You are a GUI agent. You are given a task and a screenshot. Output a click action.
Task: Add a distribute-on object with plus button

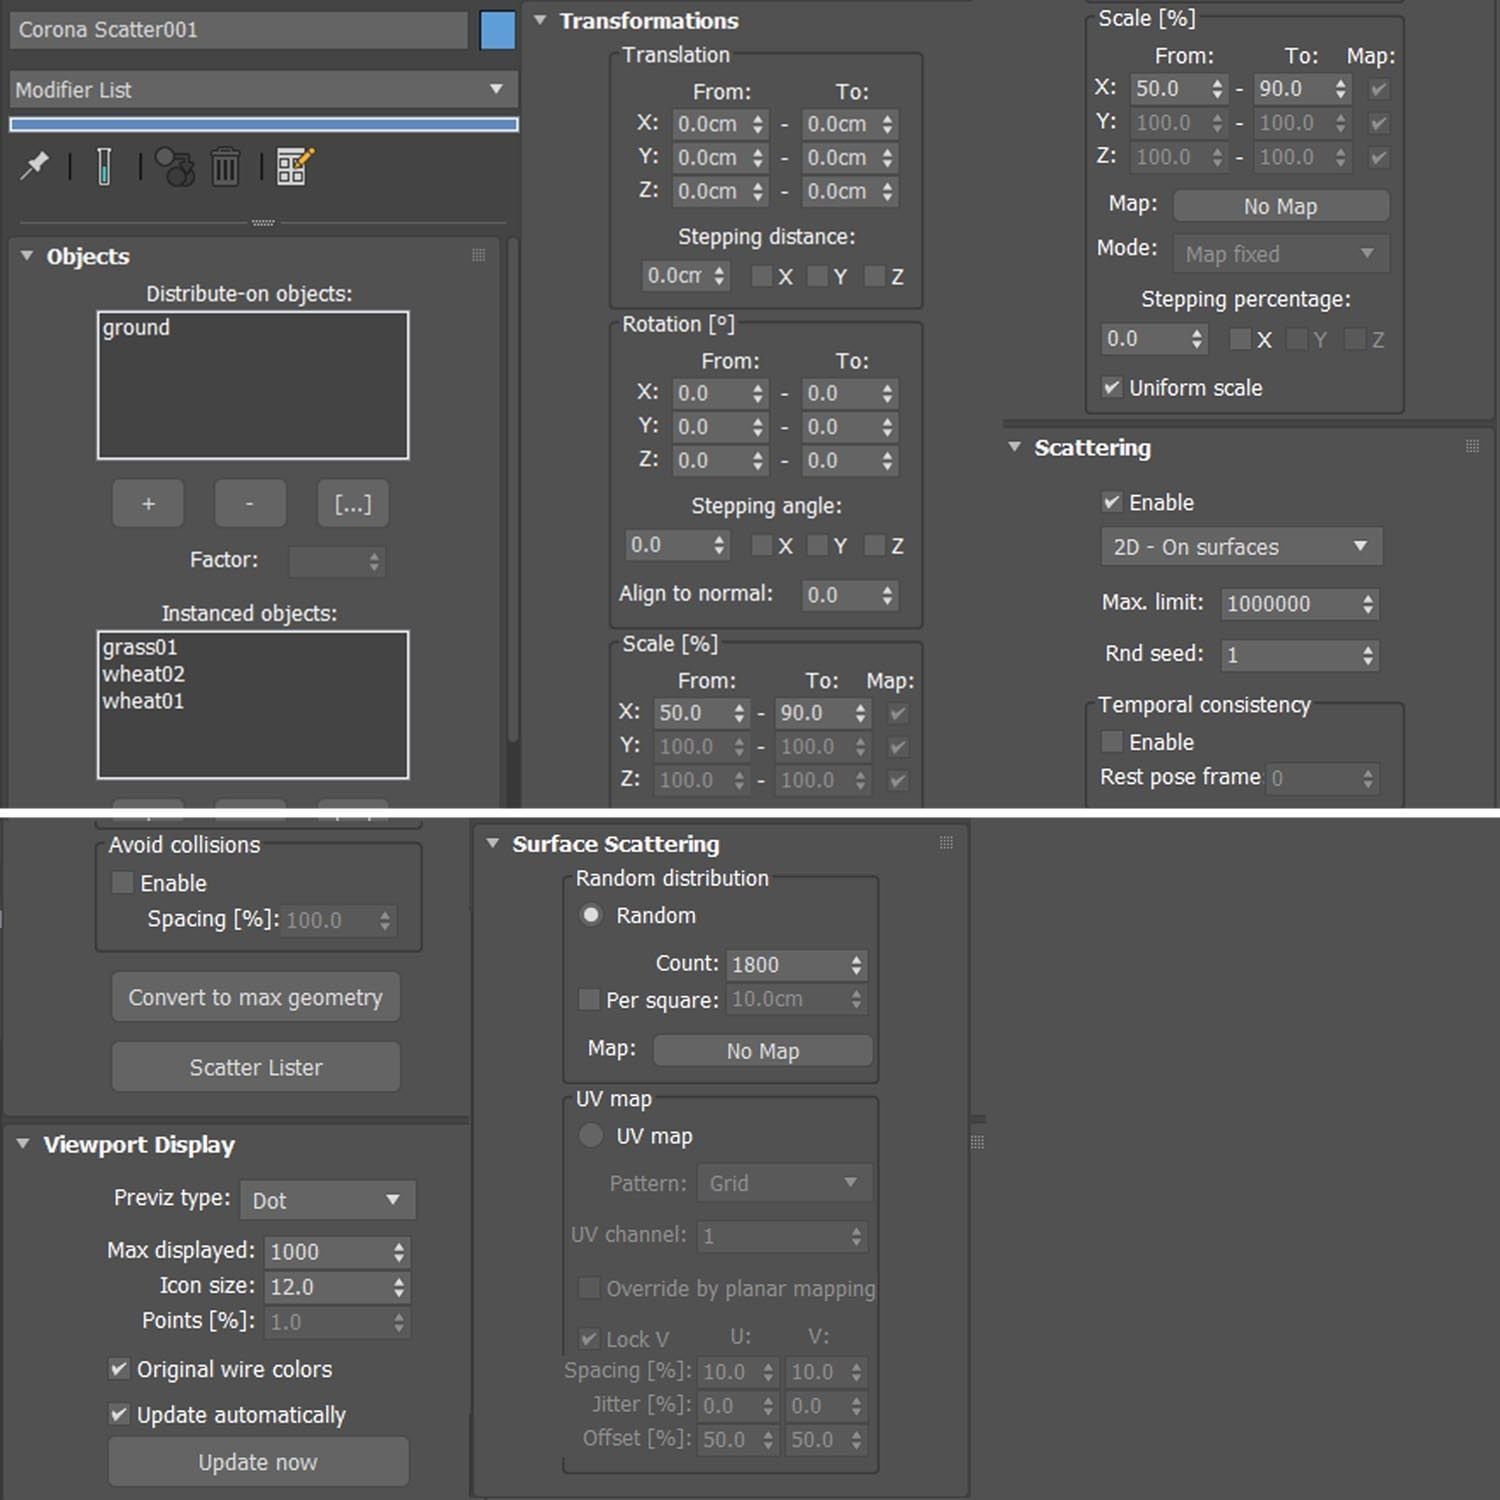pyautogui.click(x=148, y=504)
